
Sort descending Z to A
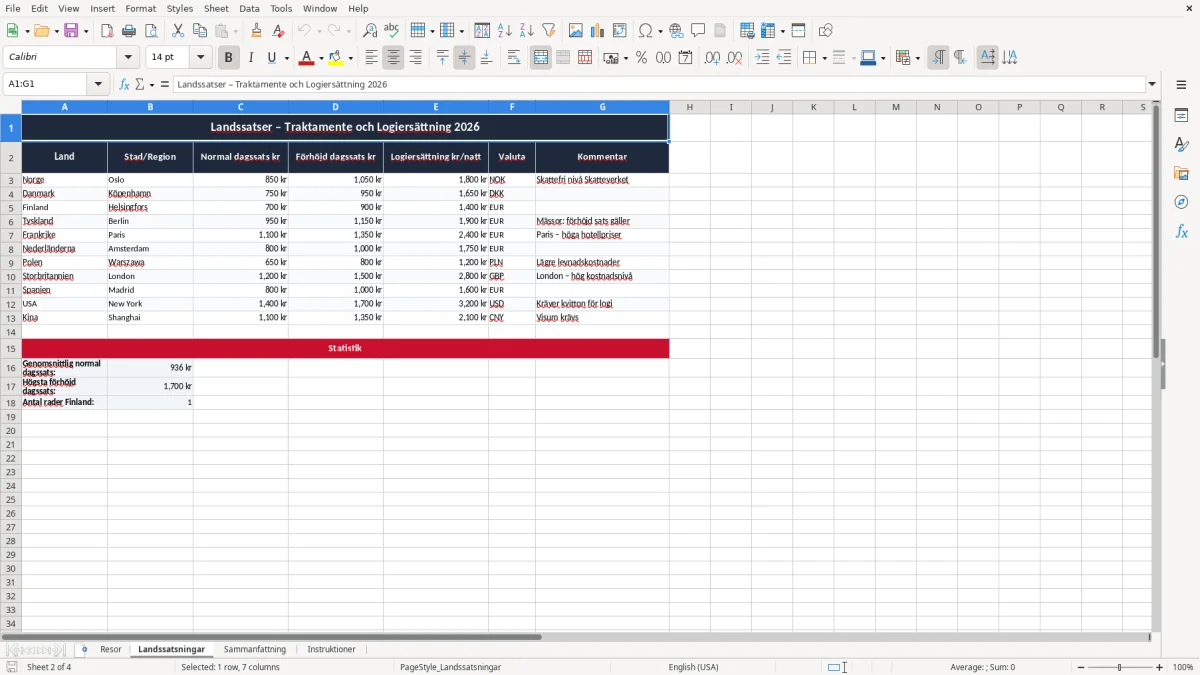(x=527, y=31)
